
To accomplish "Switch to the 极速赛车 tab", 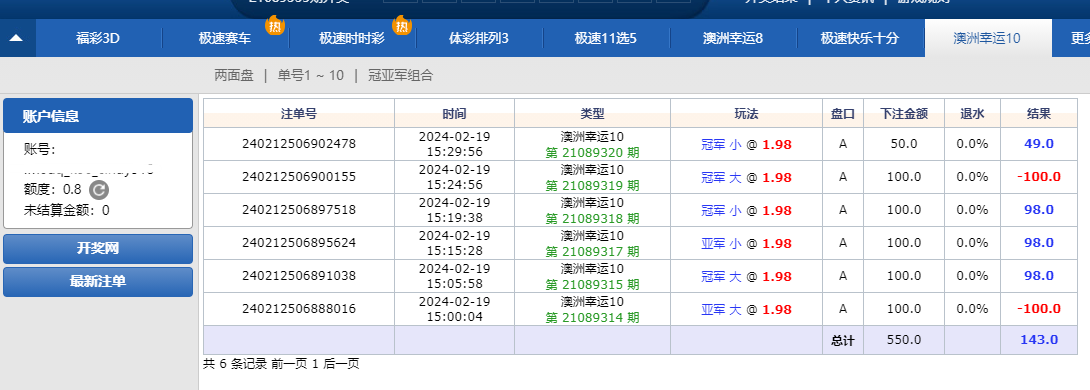I will (225, 38).
